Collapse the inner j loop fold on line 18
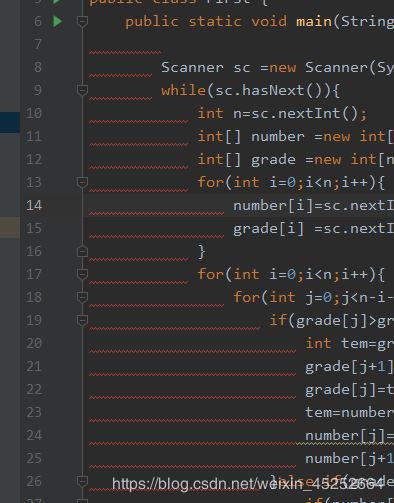This screenshot has width=394, height=503. click(82, 297)
